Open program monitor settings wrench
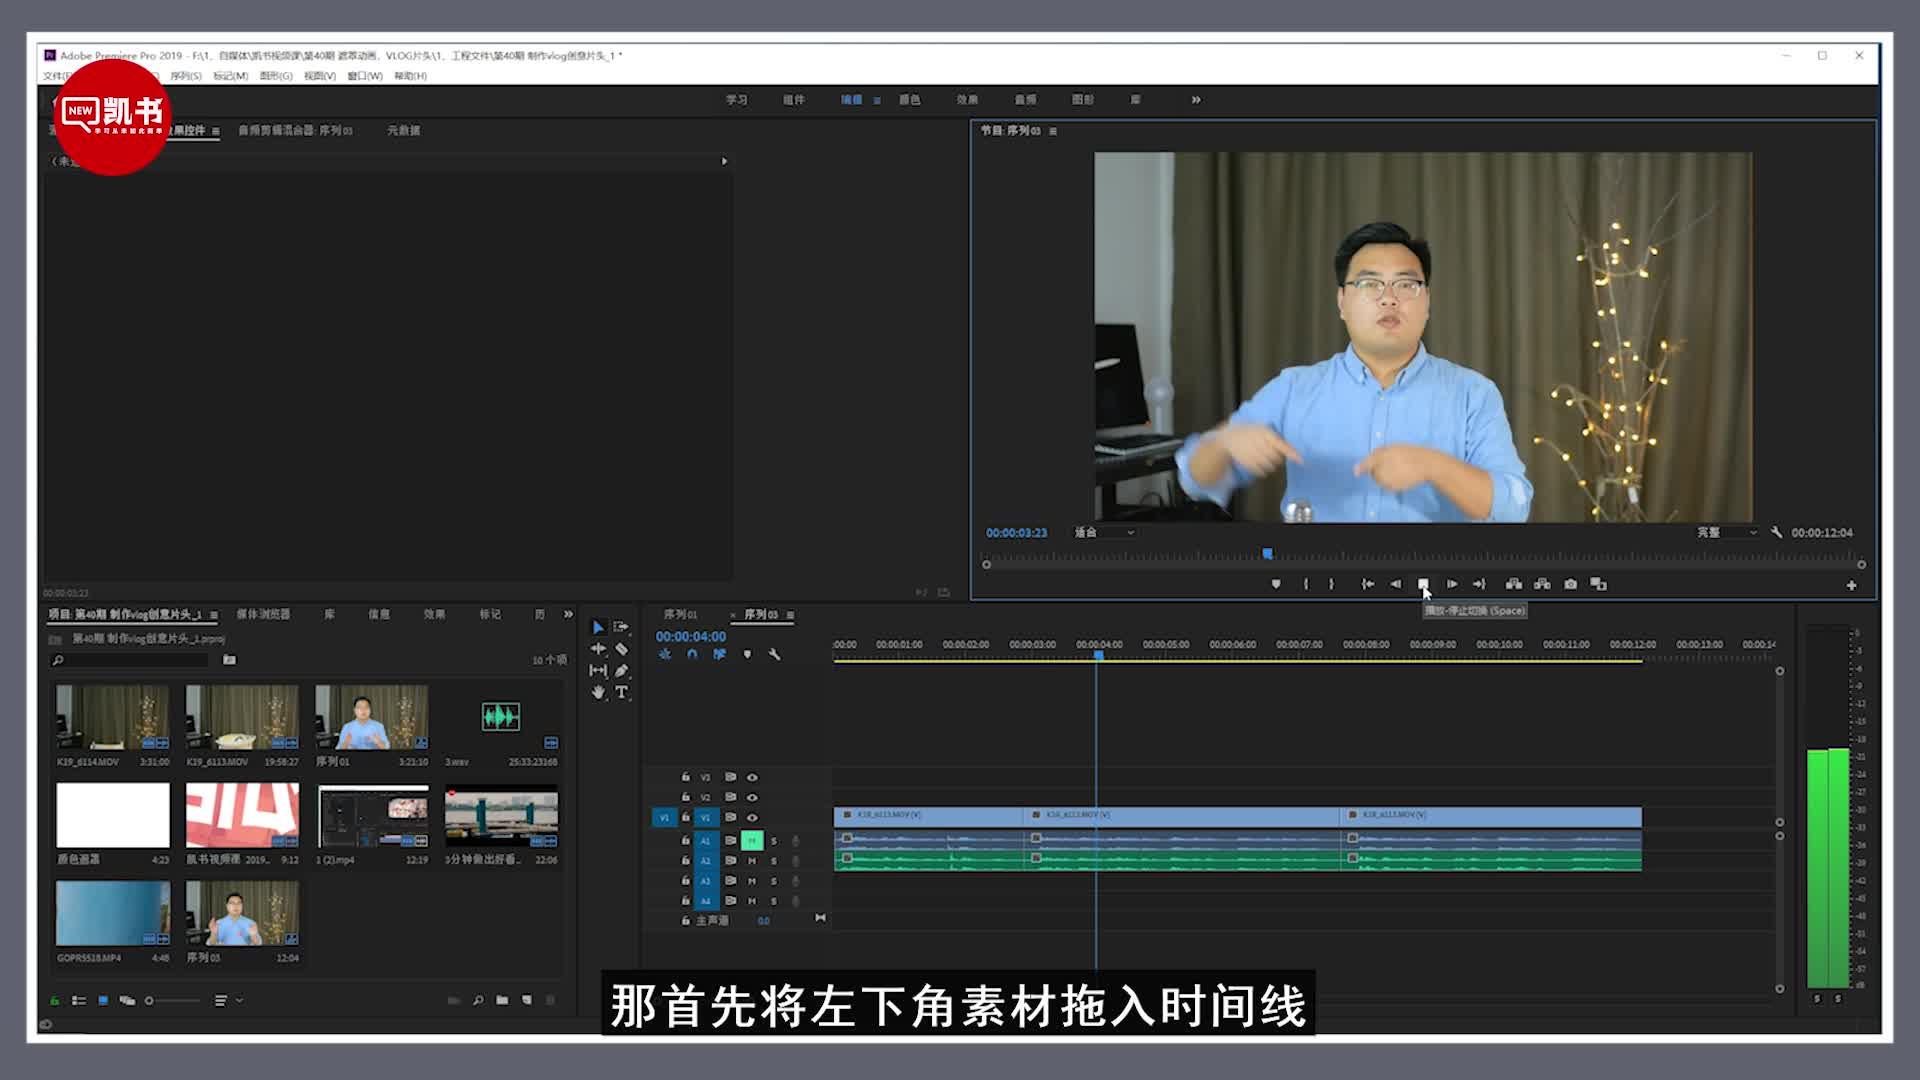The height and width of the screenshot is (1080, 1920). (1776, 533)
